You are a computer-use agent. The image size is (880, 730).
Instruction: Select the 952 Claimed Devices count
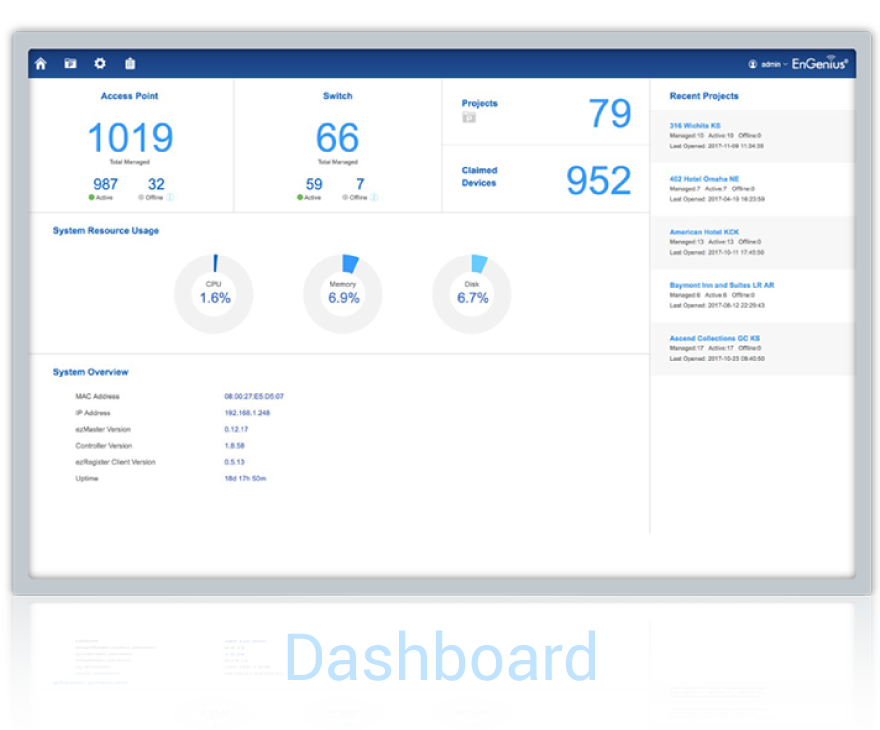pos(598,181)
